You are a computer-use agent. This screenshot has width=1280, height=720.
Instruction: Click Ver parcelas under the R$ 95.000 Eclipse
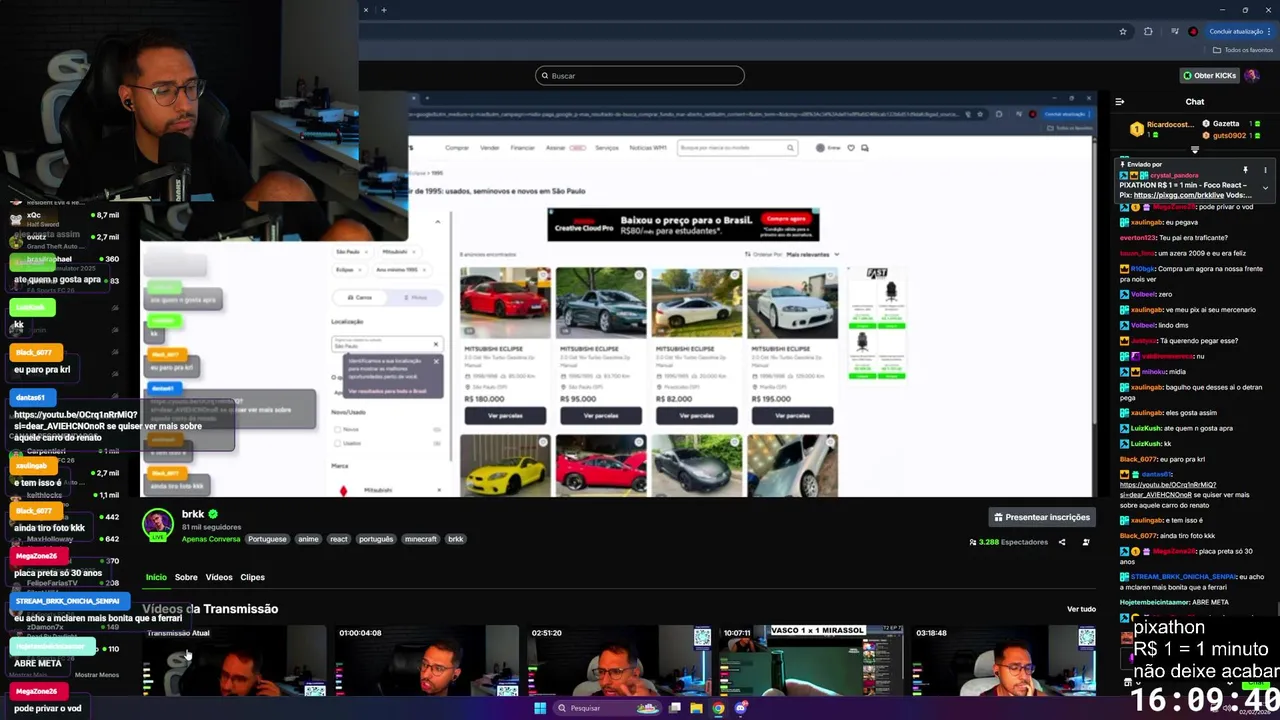601,415
